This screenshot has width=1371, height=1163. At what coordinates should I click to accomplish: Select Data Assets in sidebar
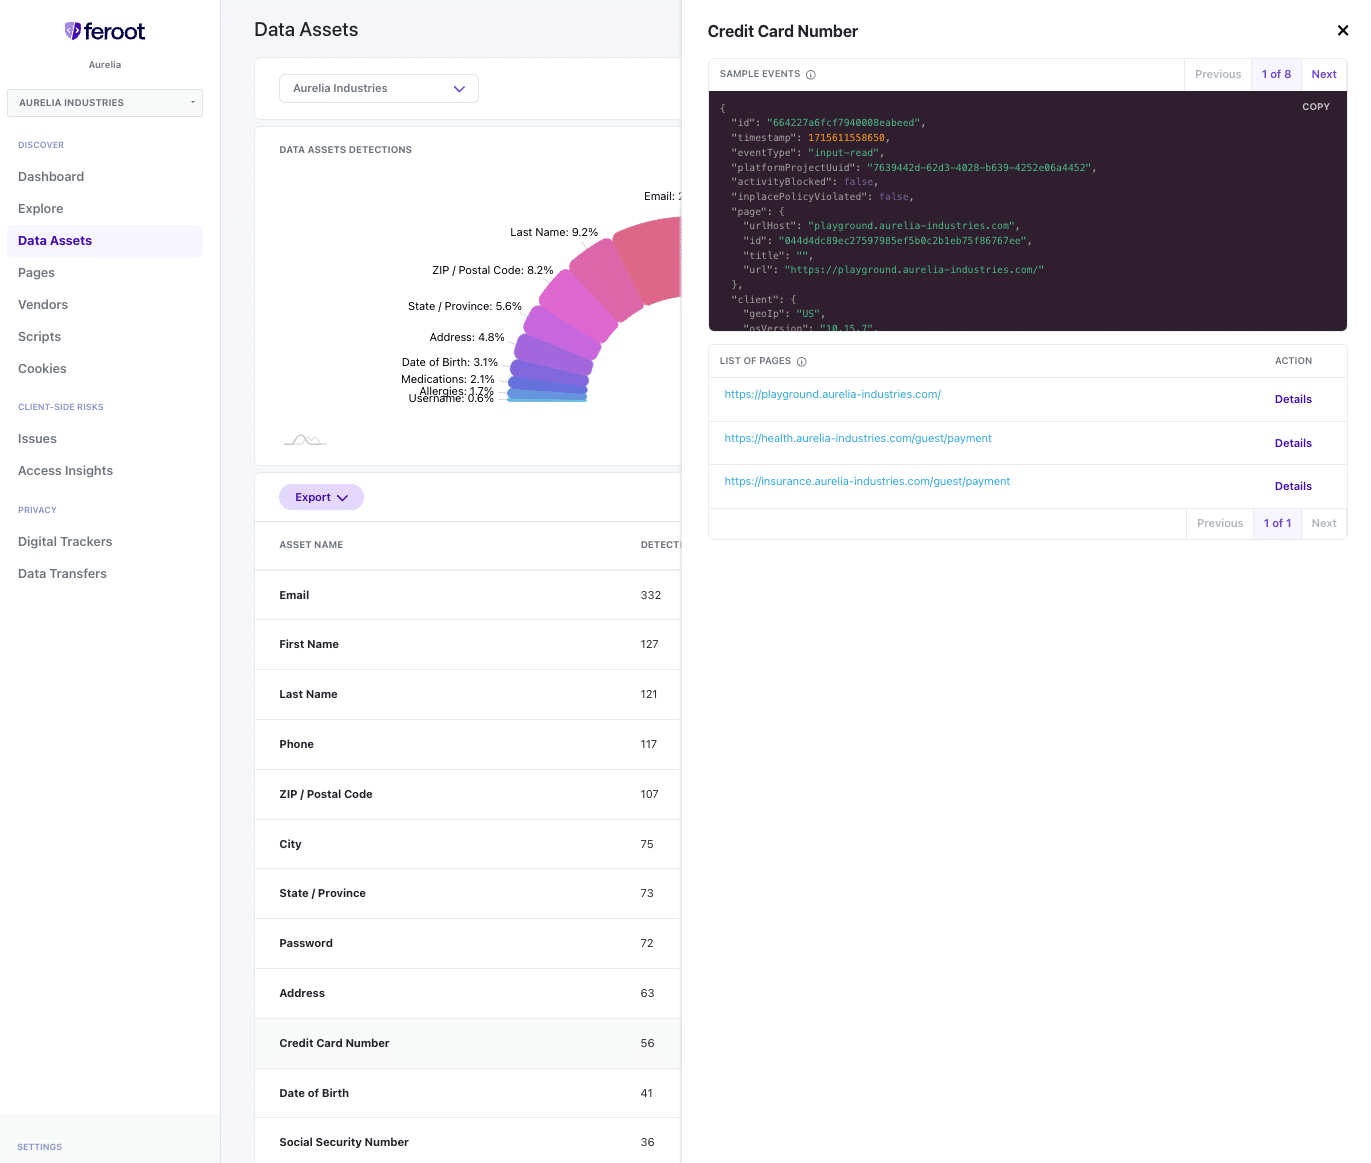(105, 241)
